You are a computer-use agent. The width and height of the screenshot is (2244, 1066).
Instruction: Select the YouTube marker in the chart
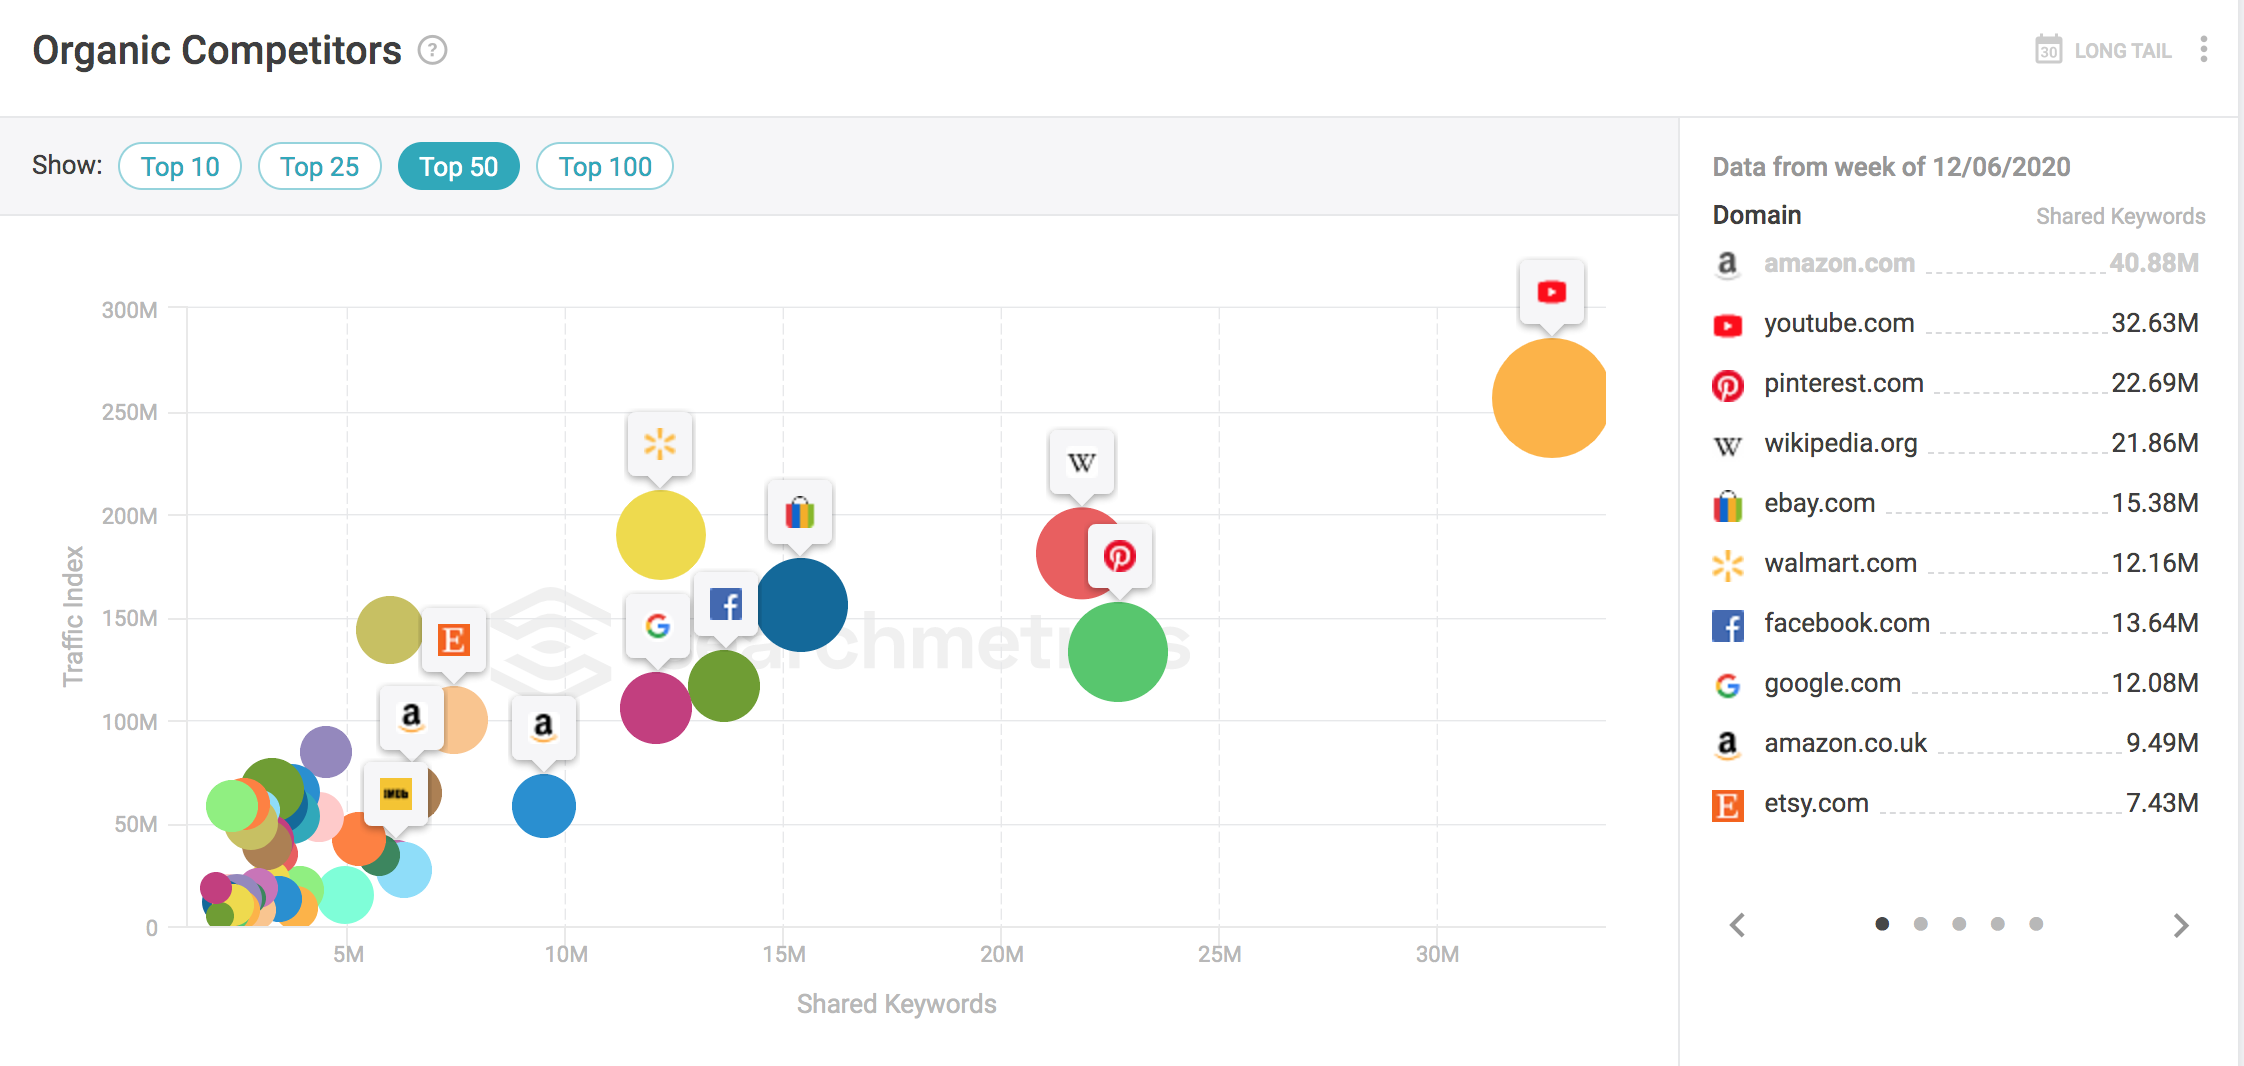click(x=1551, y=292)
